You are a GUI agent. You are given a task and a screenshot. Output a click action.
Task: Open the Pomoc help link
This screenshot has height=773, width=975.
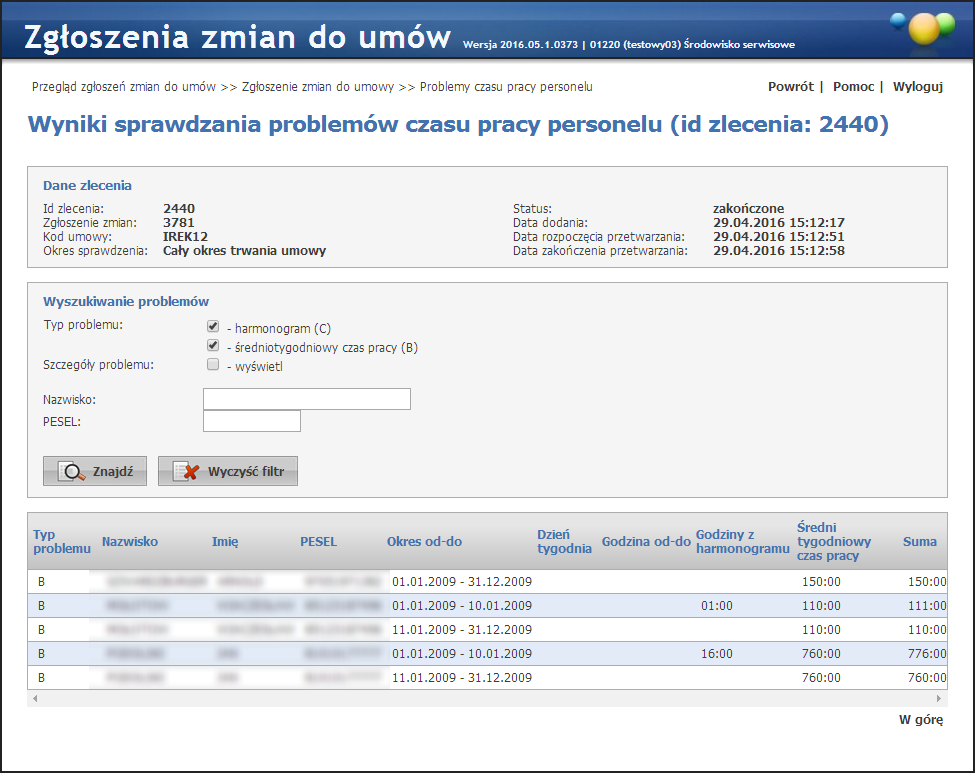[853, 87]
